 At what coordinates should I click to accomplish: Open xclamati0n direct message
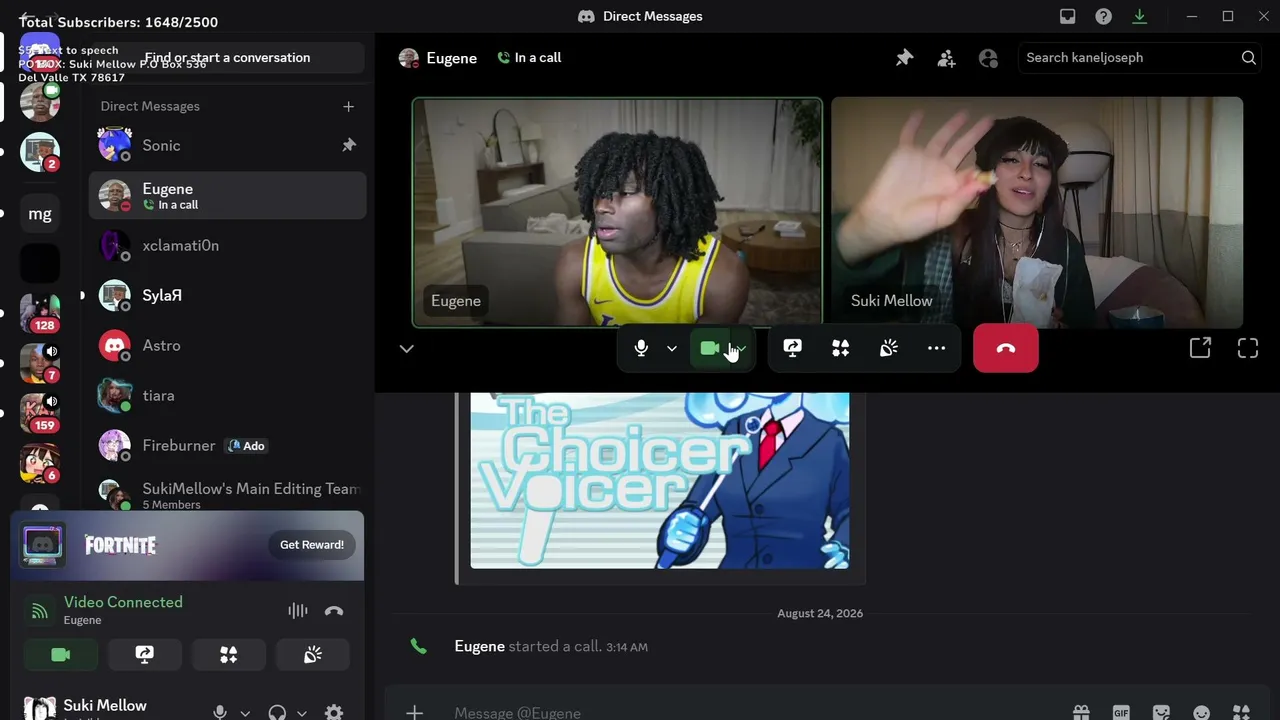pyautogui.click(x=228, y=245)
